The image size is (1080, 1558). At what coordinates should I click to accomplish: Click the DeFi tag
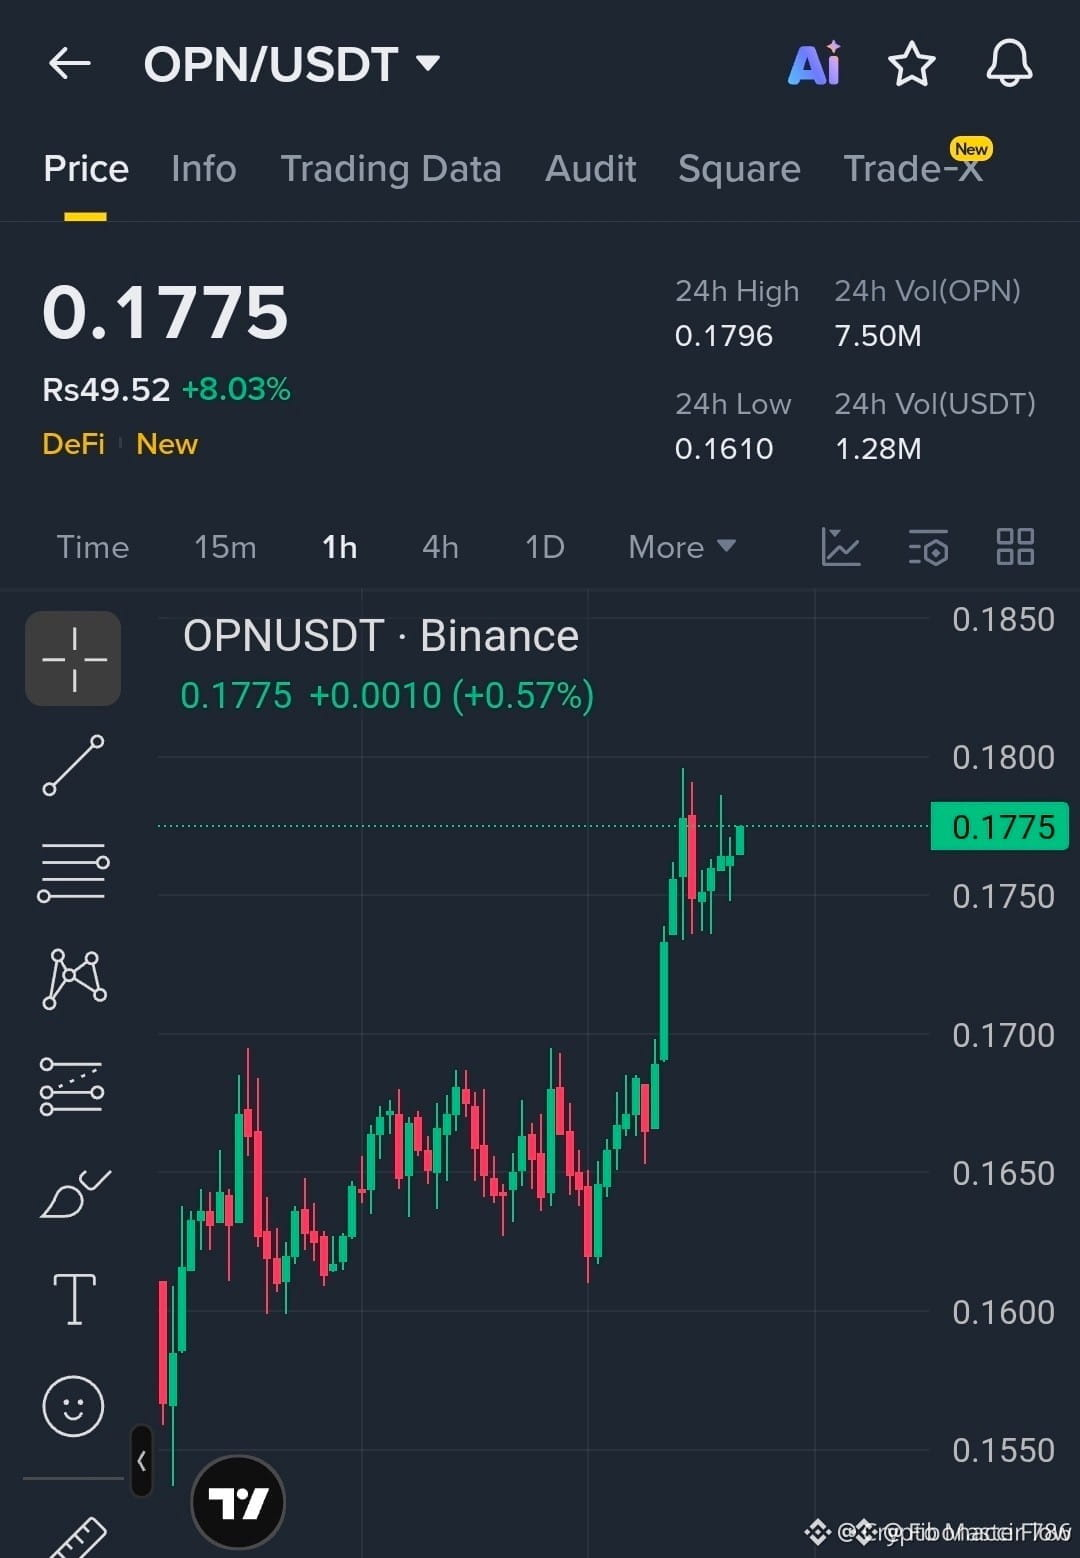click(74, 444)
